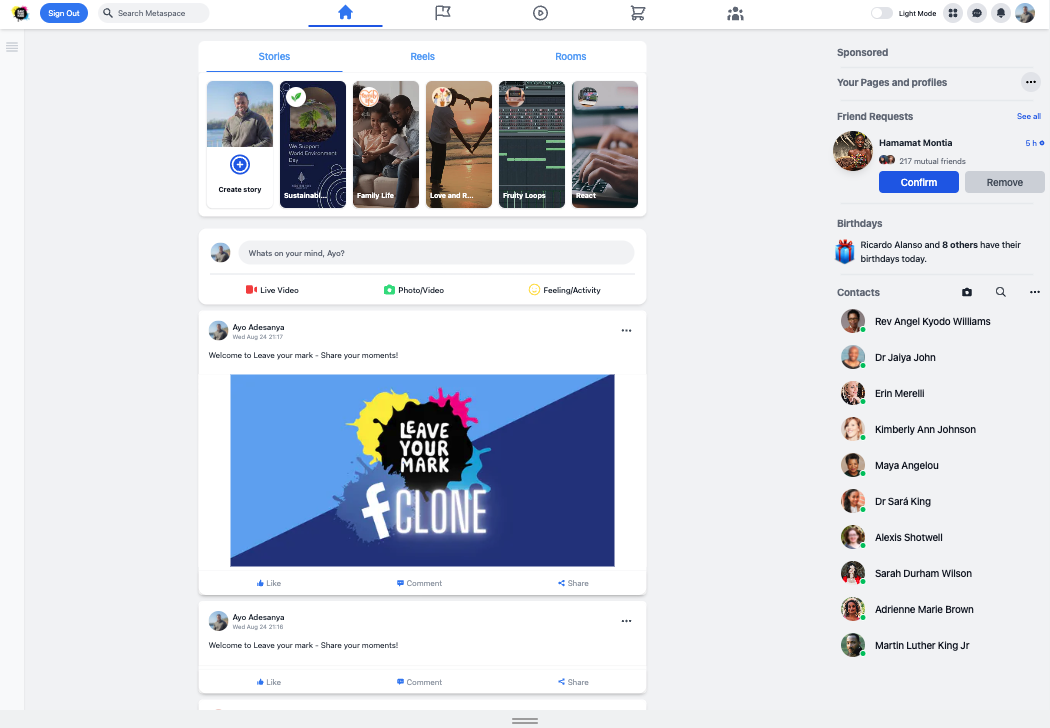
Task: Open the React story thumbnail
Action: pos(605,144)
